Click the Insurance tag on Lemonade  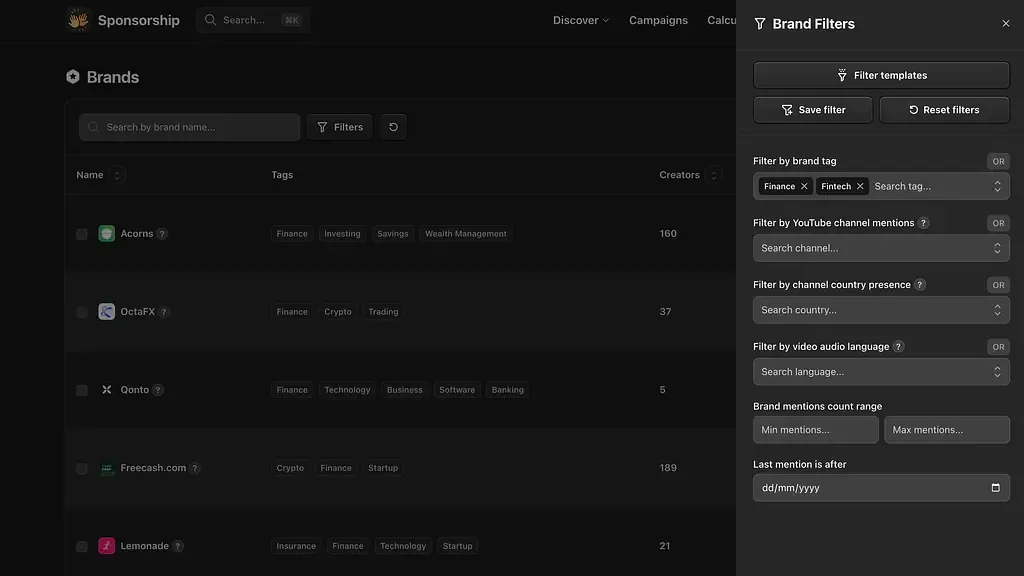coord(296,546)
